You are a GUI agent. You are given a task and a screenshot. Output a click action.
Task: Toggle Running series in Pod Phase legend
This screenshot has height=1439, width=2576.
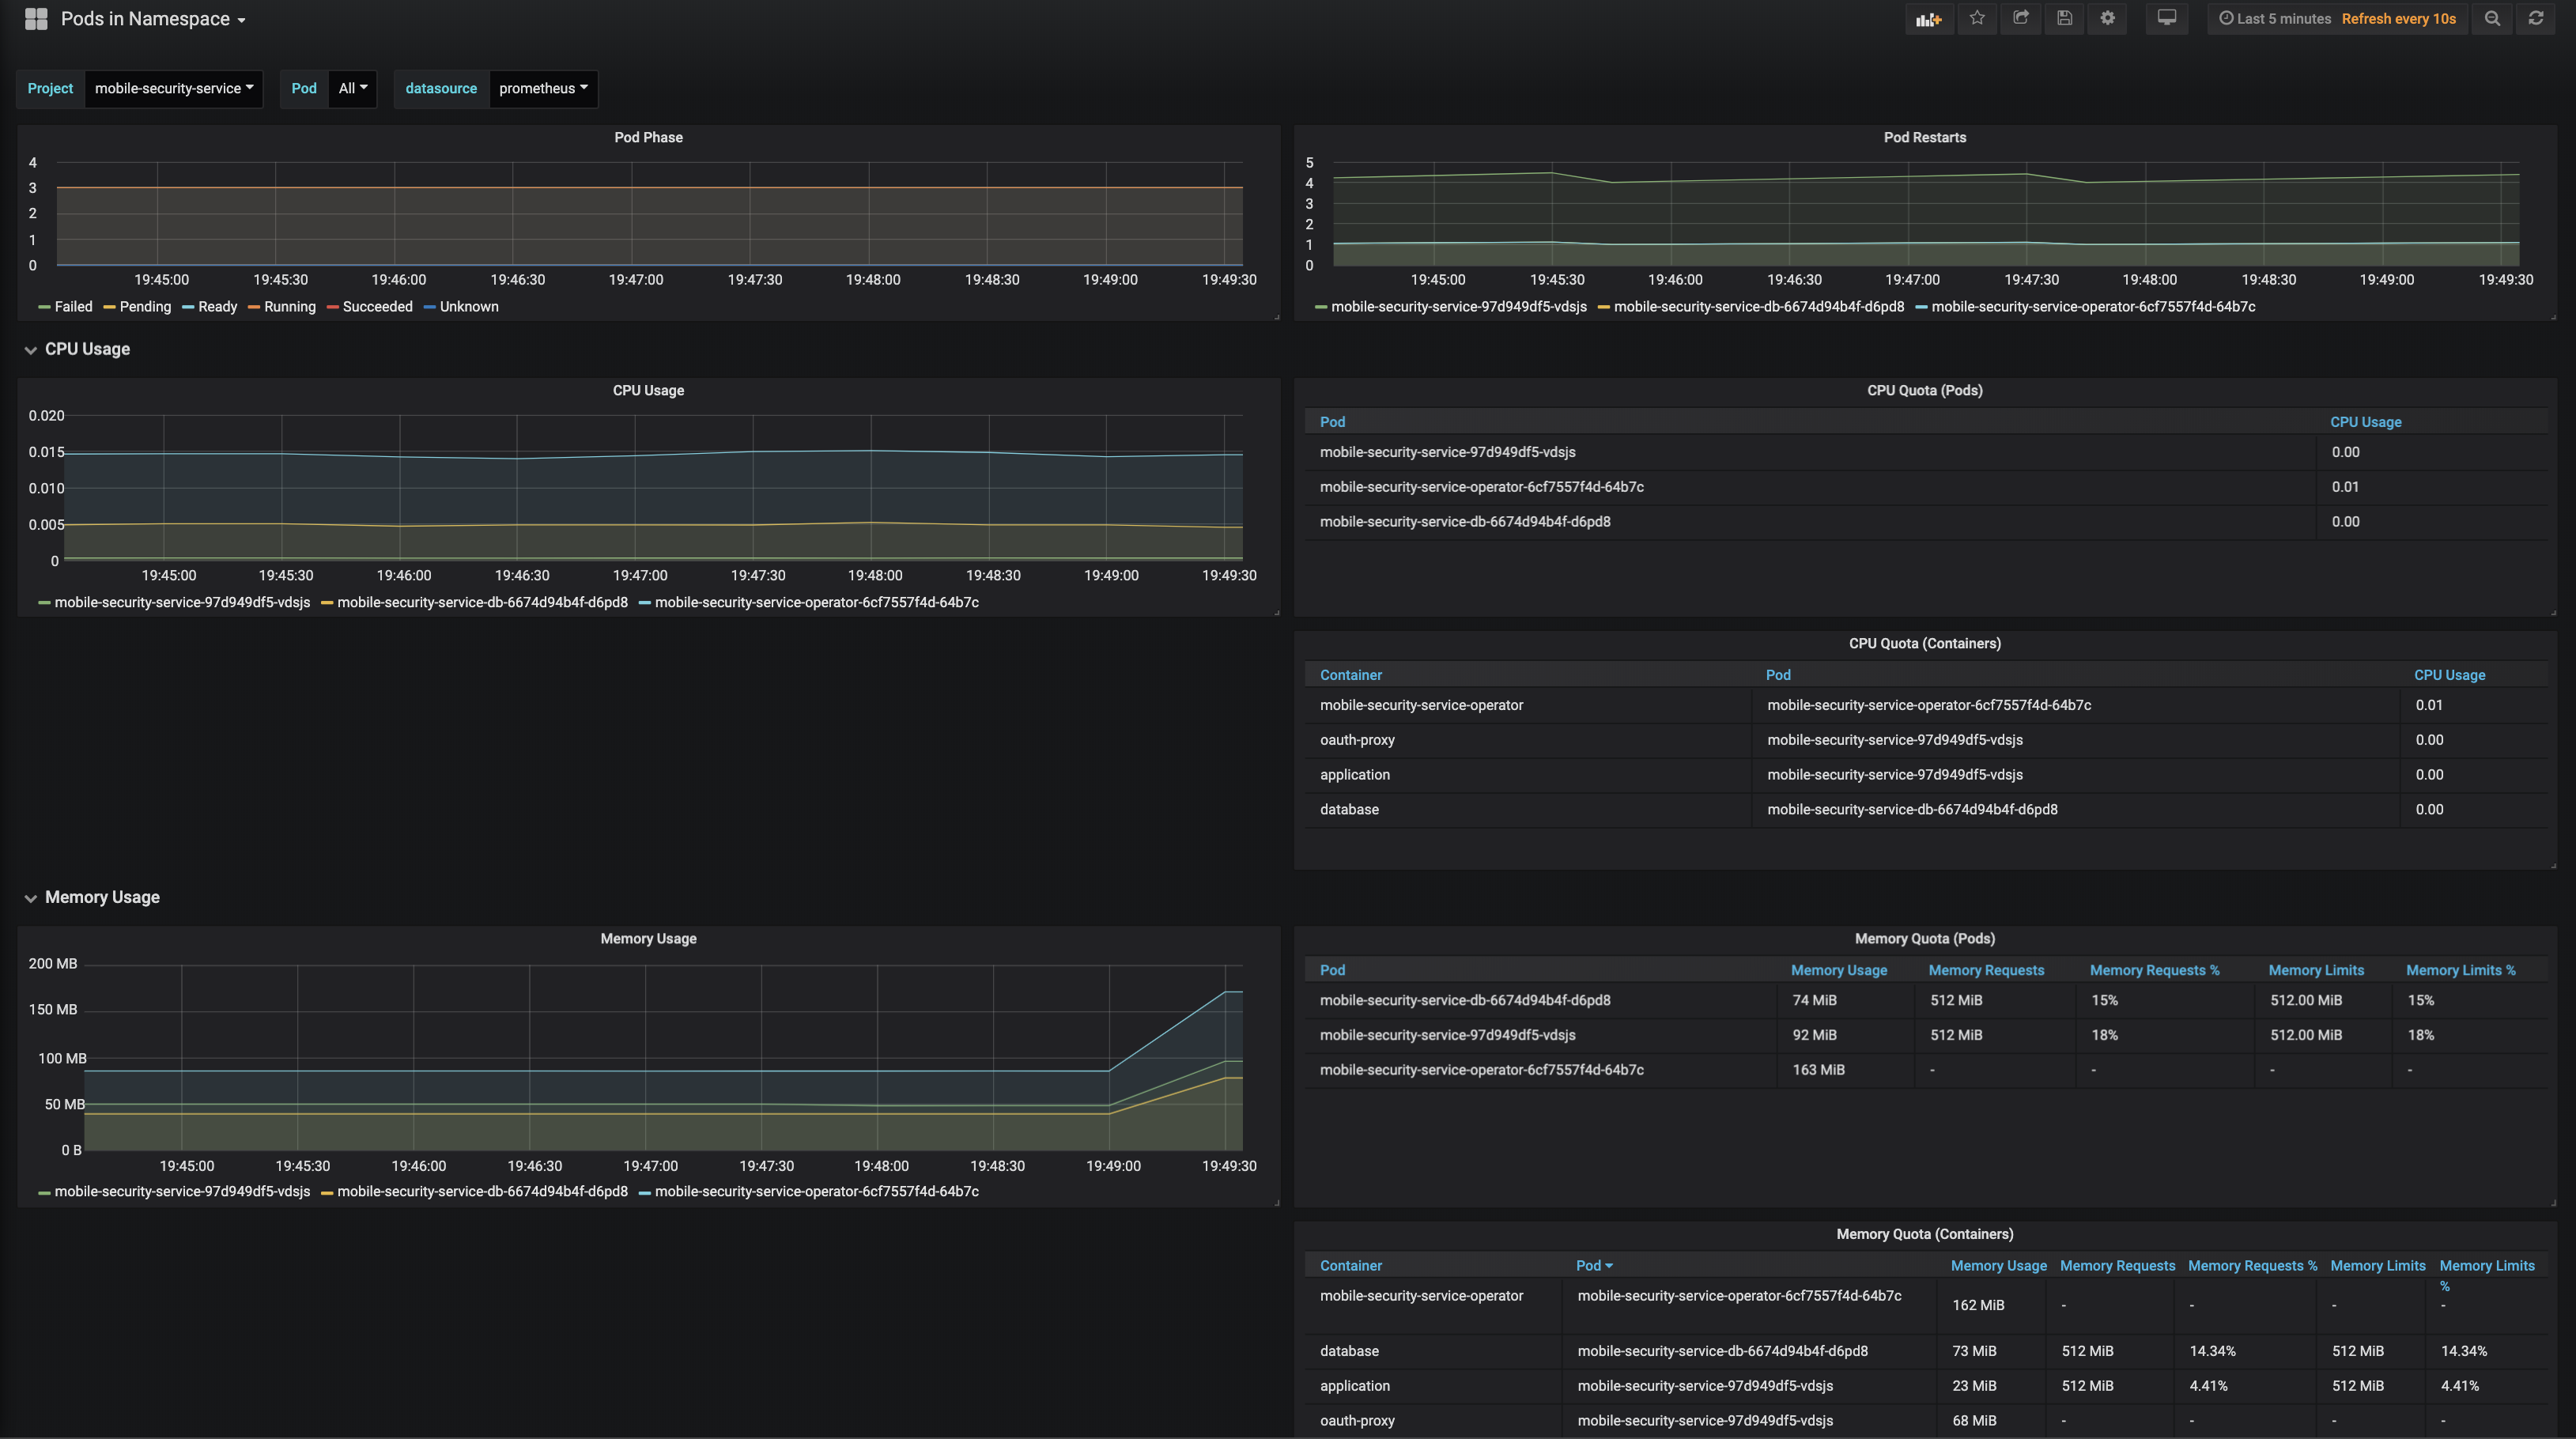coord(289,307)
